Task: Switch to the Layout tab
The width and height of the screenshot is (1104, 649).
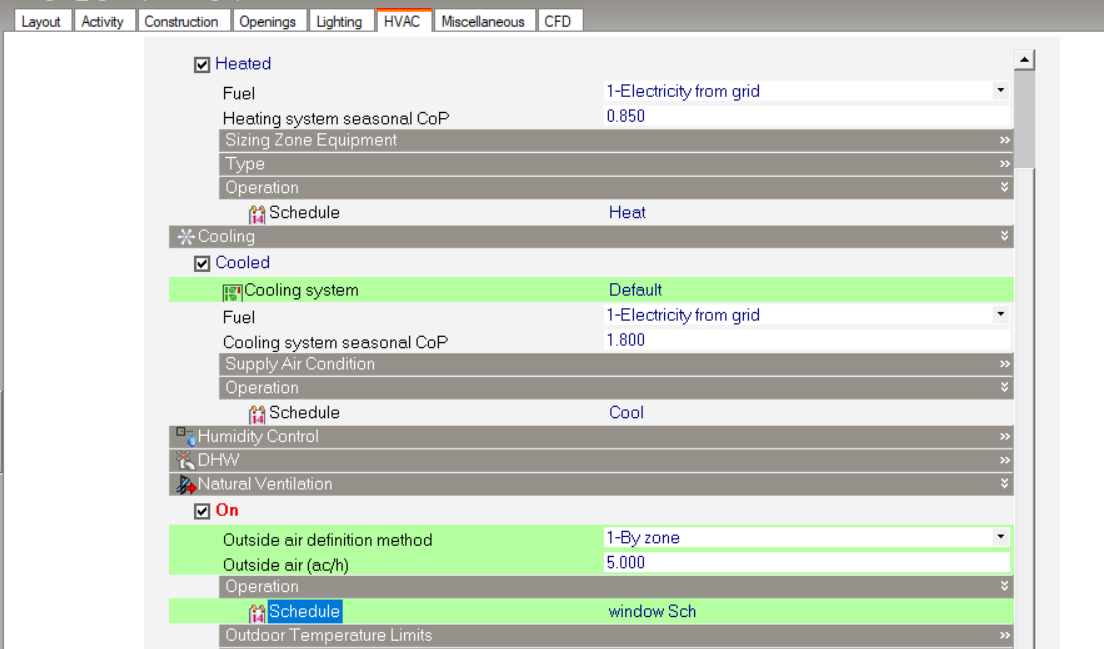Action: click(41, 21)
